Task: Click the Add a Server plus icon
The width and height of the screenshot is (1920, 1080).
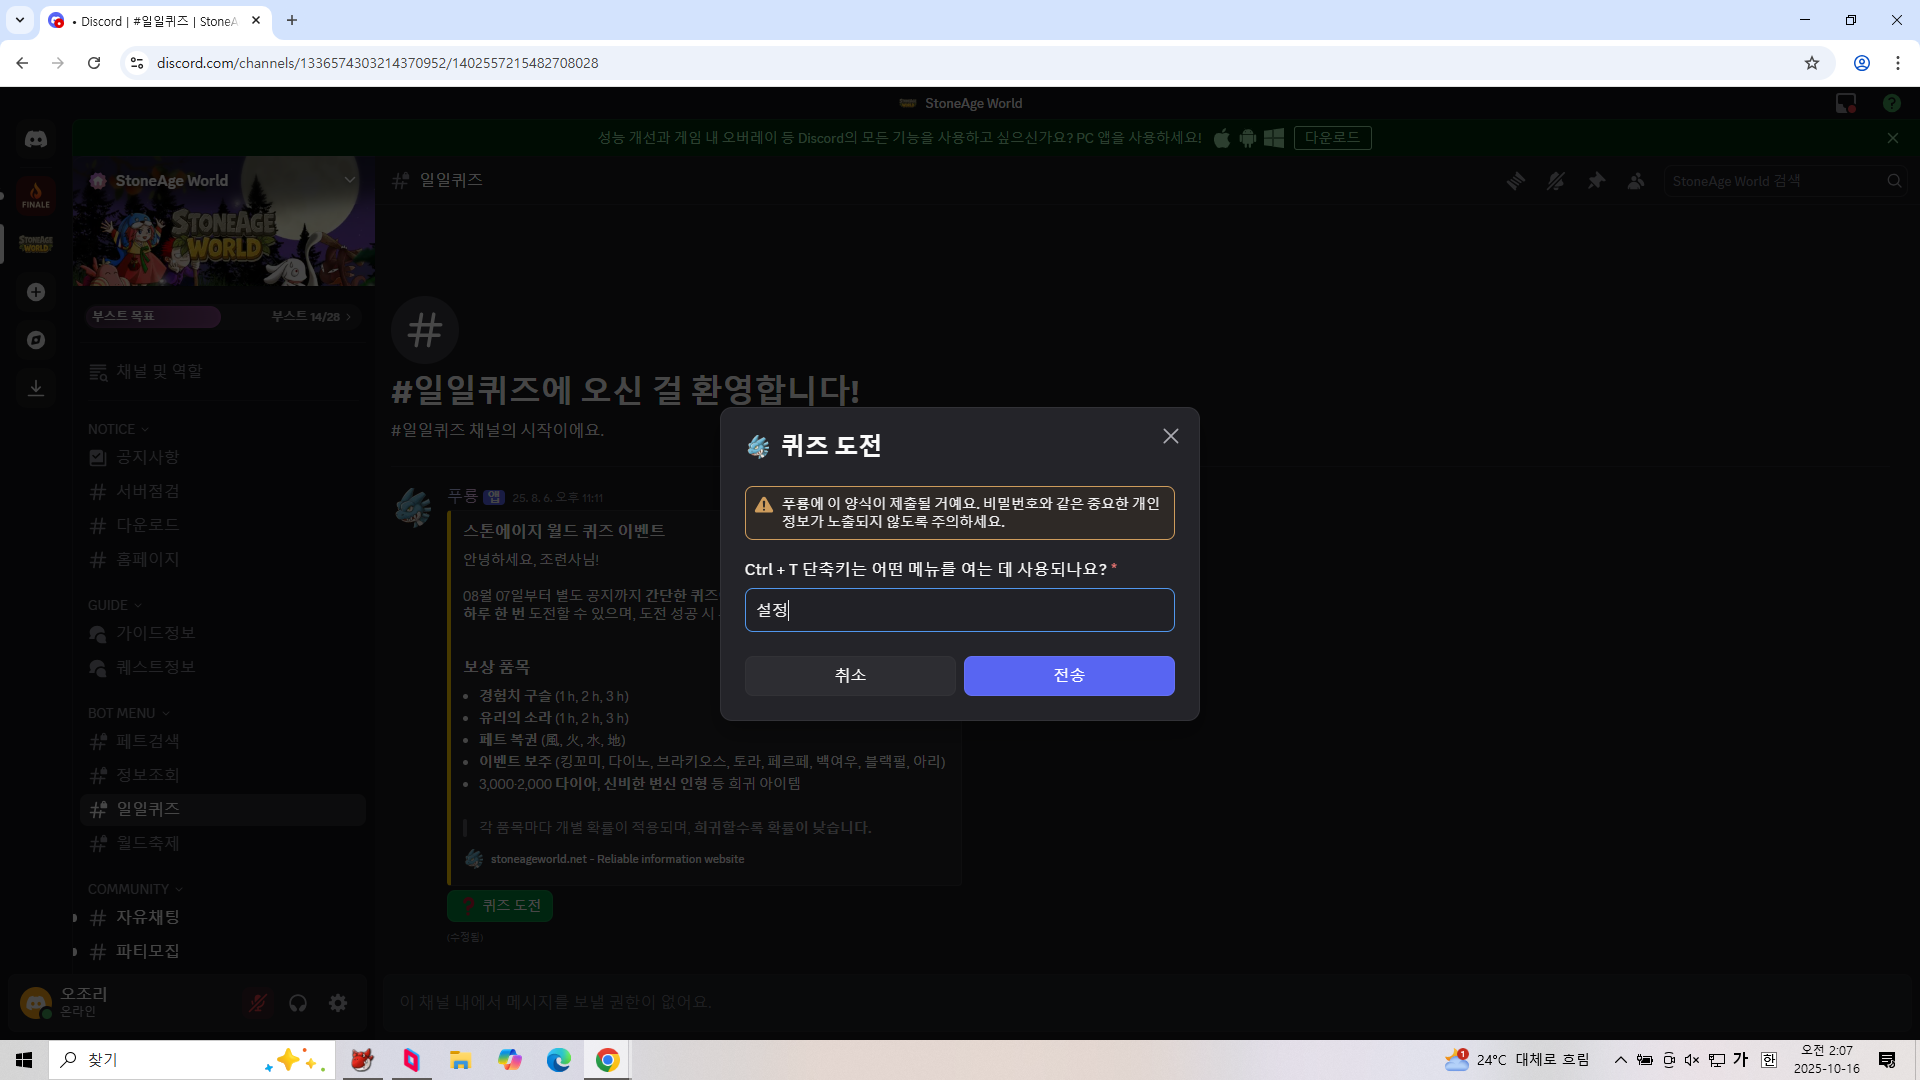Action: click(x=36, y=292)
